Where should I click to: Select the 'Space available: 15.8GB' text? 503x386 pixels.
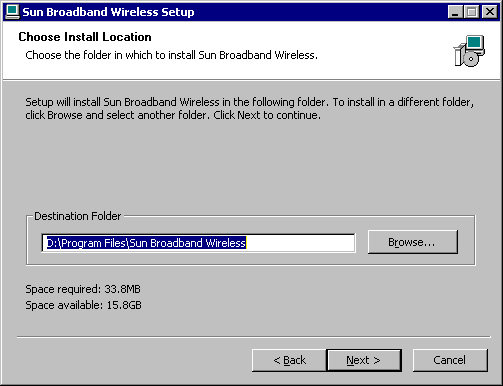[x=83, y=305]
